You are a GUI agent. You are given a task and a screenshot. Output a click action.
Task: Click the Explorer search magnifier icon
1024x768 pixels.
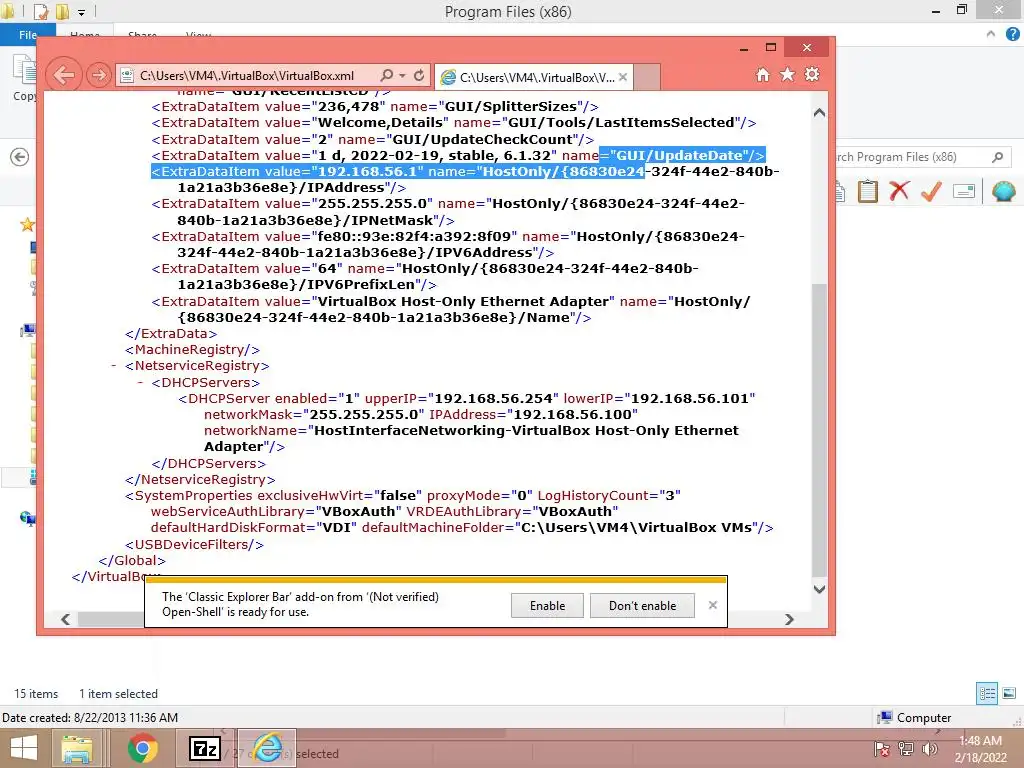tap(997, 157)
